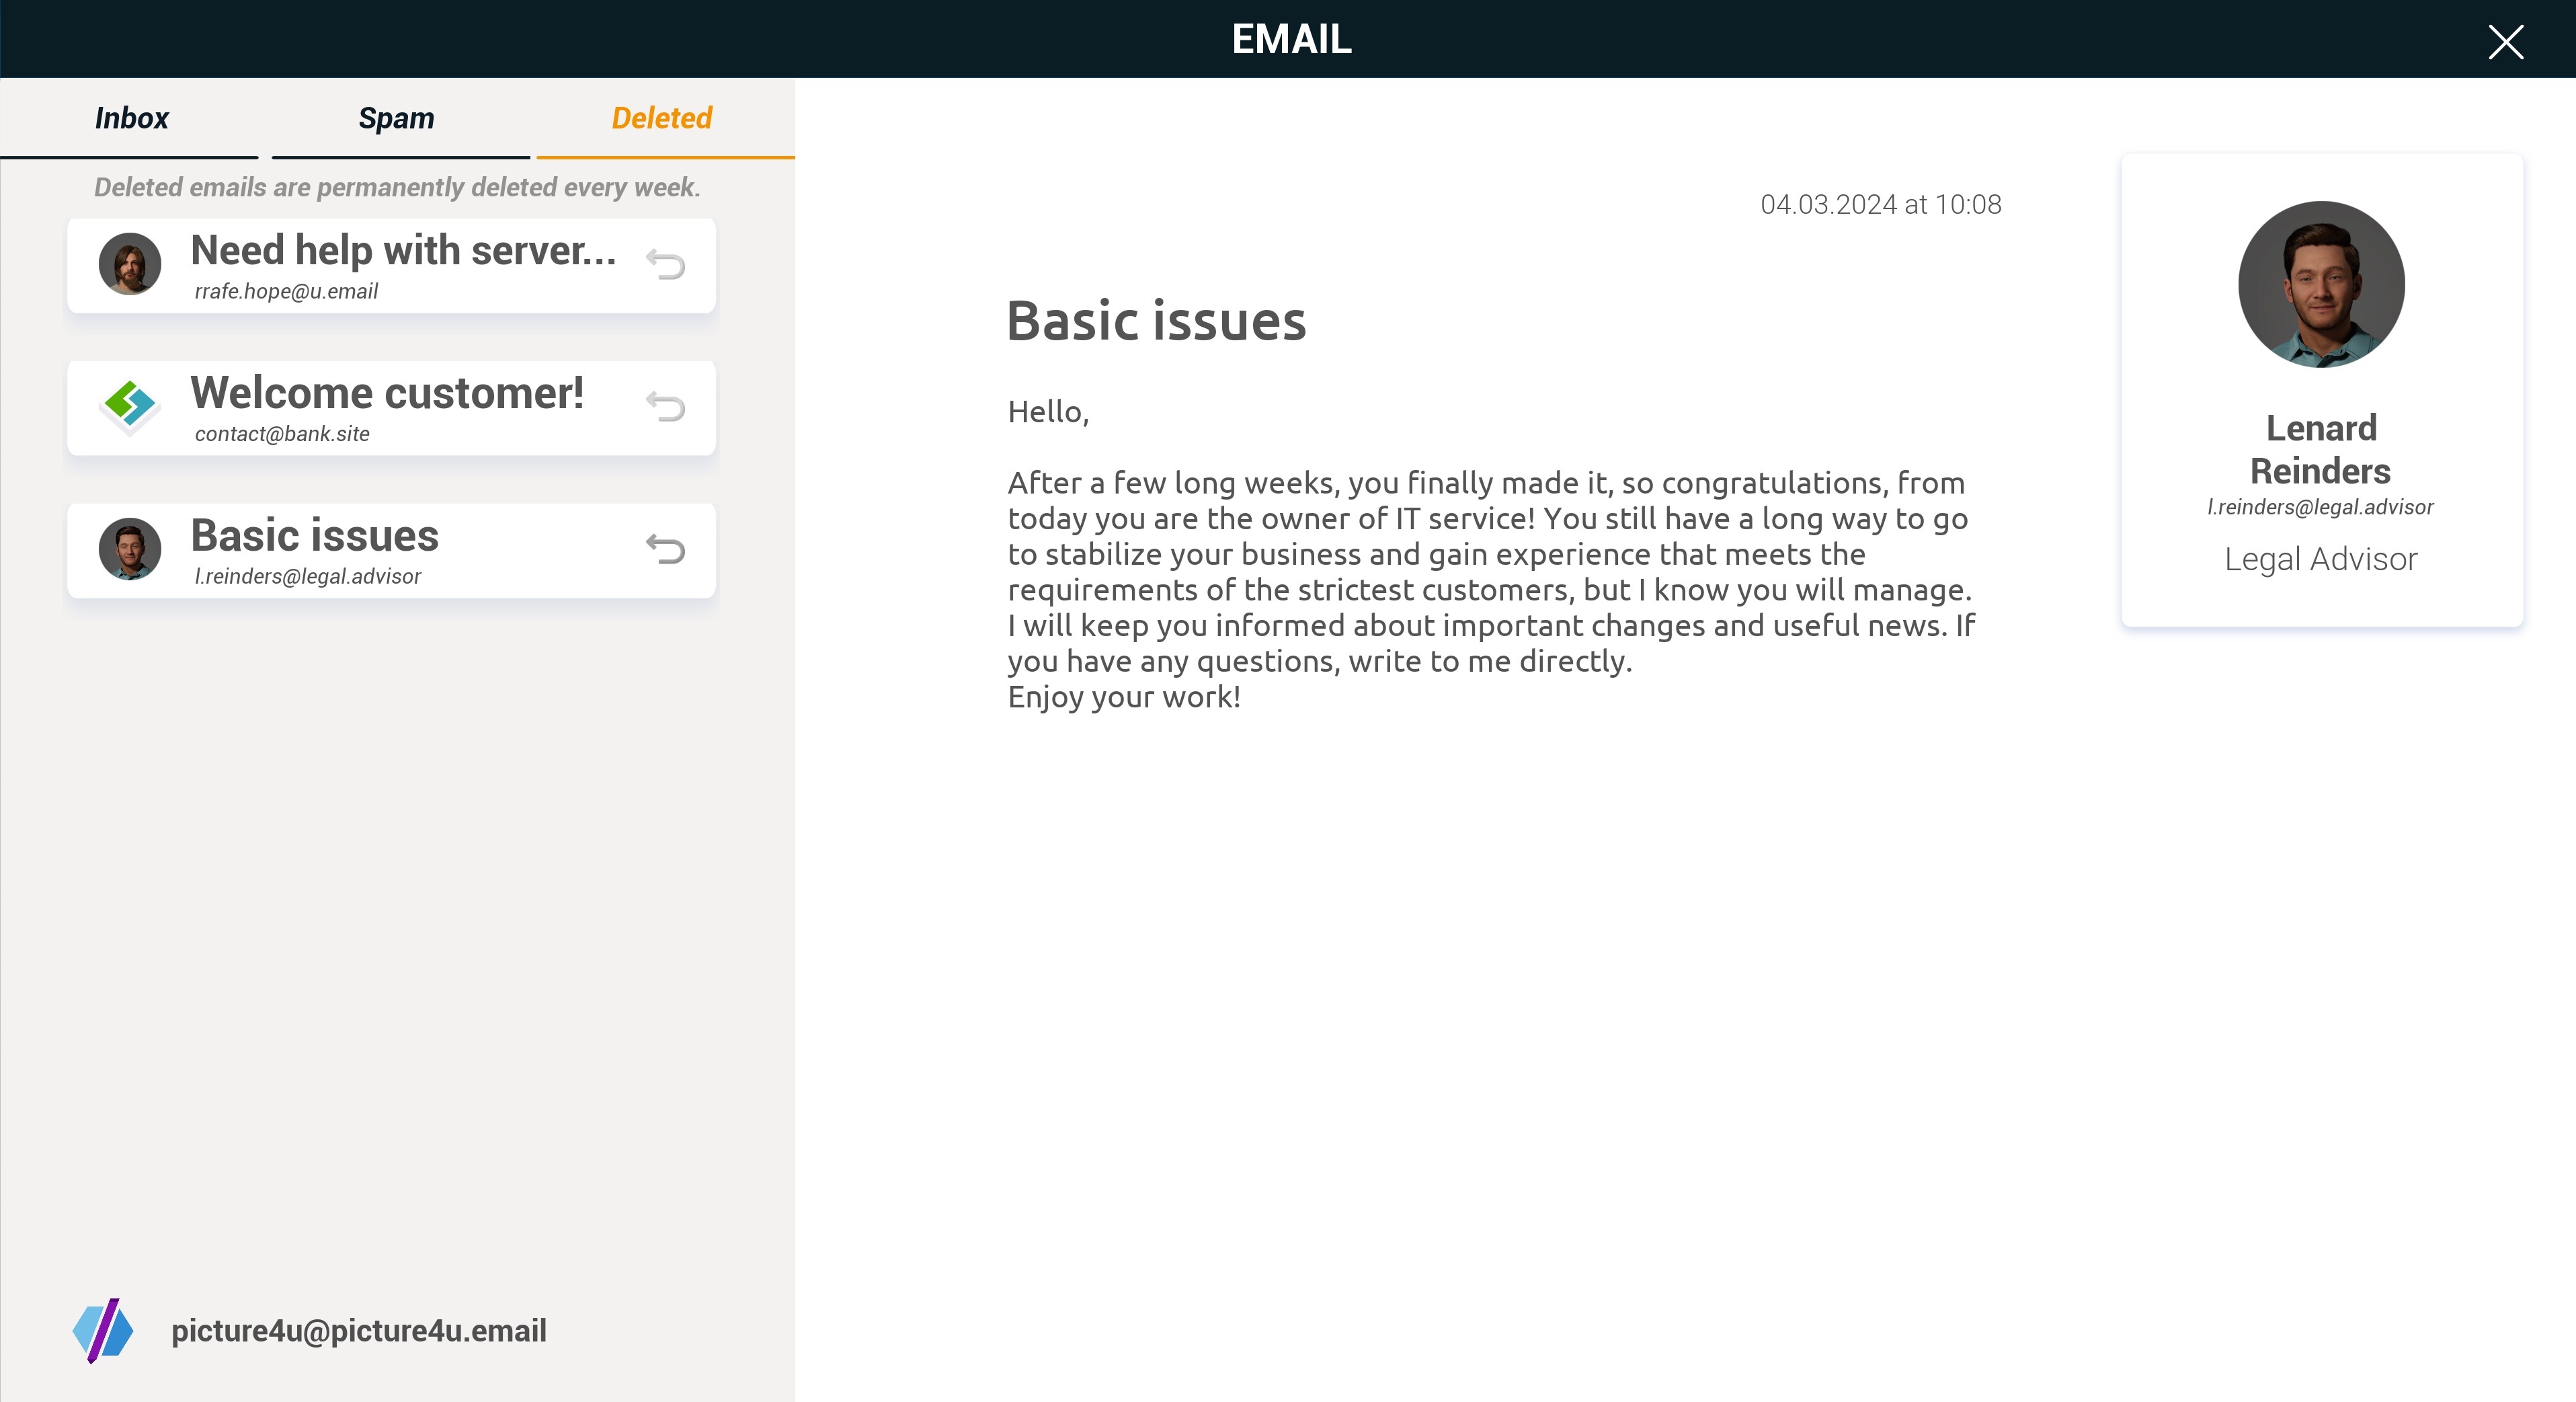Click the email timestamp 04.03.2024
Screen dimensions: 2576x1402
click(1880, 204)
